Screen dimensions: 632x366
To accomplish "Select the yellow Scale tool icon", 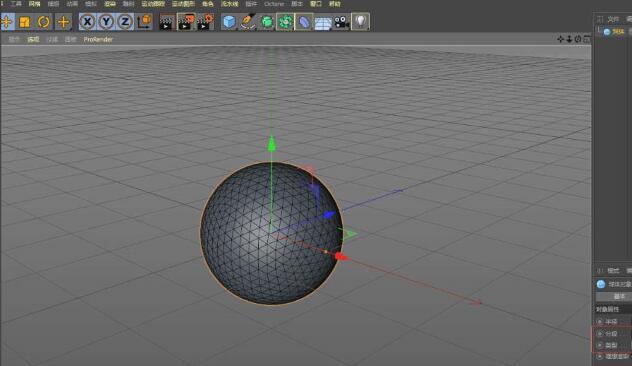I will click(x=25, y=22).
